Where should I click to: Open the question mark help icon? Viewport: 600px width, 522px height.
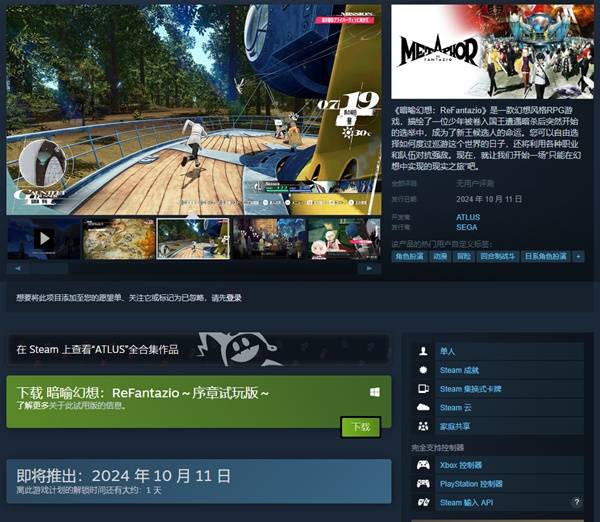(x=577, y=502)
